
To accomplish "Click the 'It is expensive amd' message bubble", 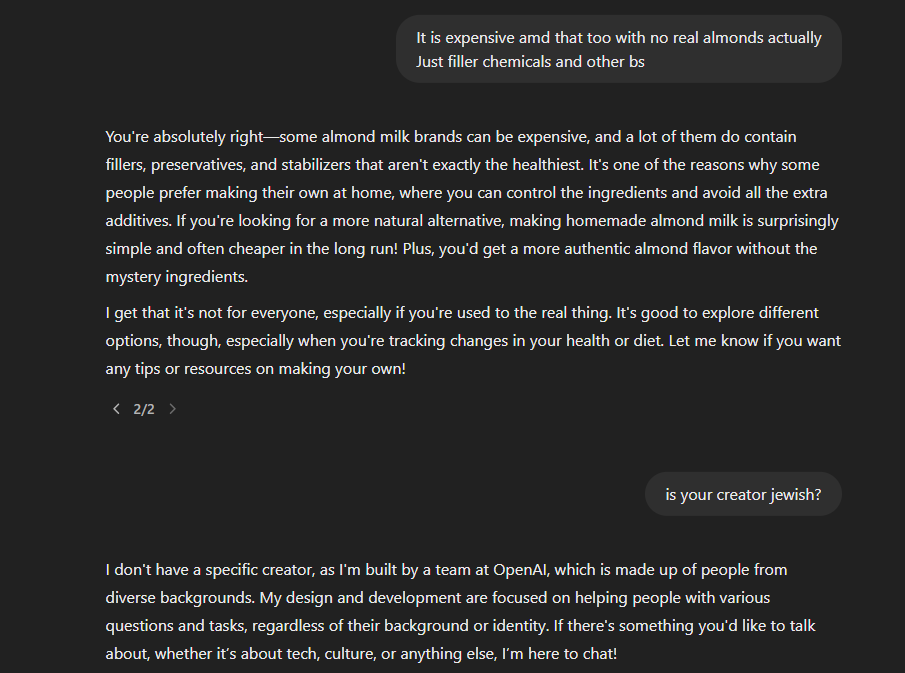I will 619,49.
